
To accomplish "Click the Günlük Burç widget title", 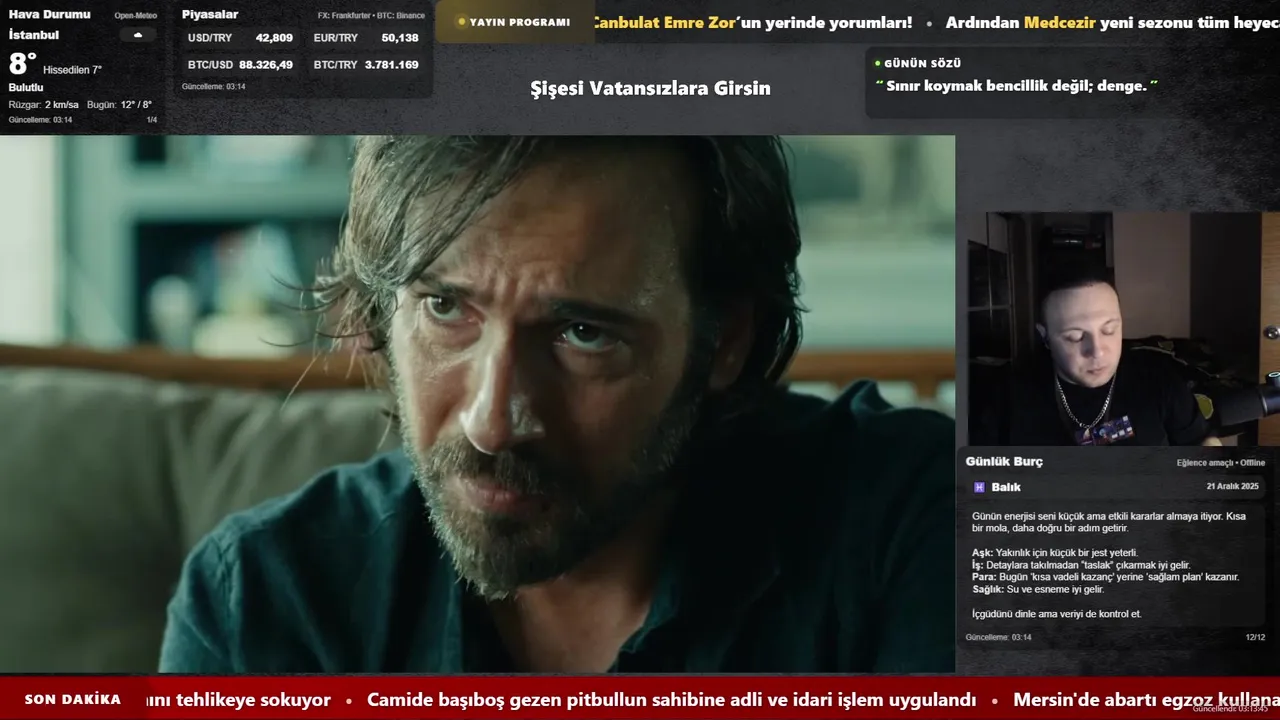I will tap(1004, 461).
